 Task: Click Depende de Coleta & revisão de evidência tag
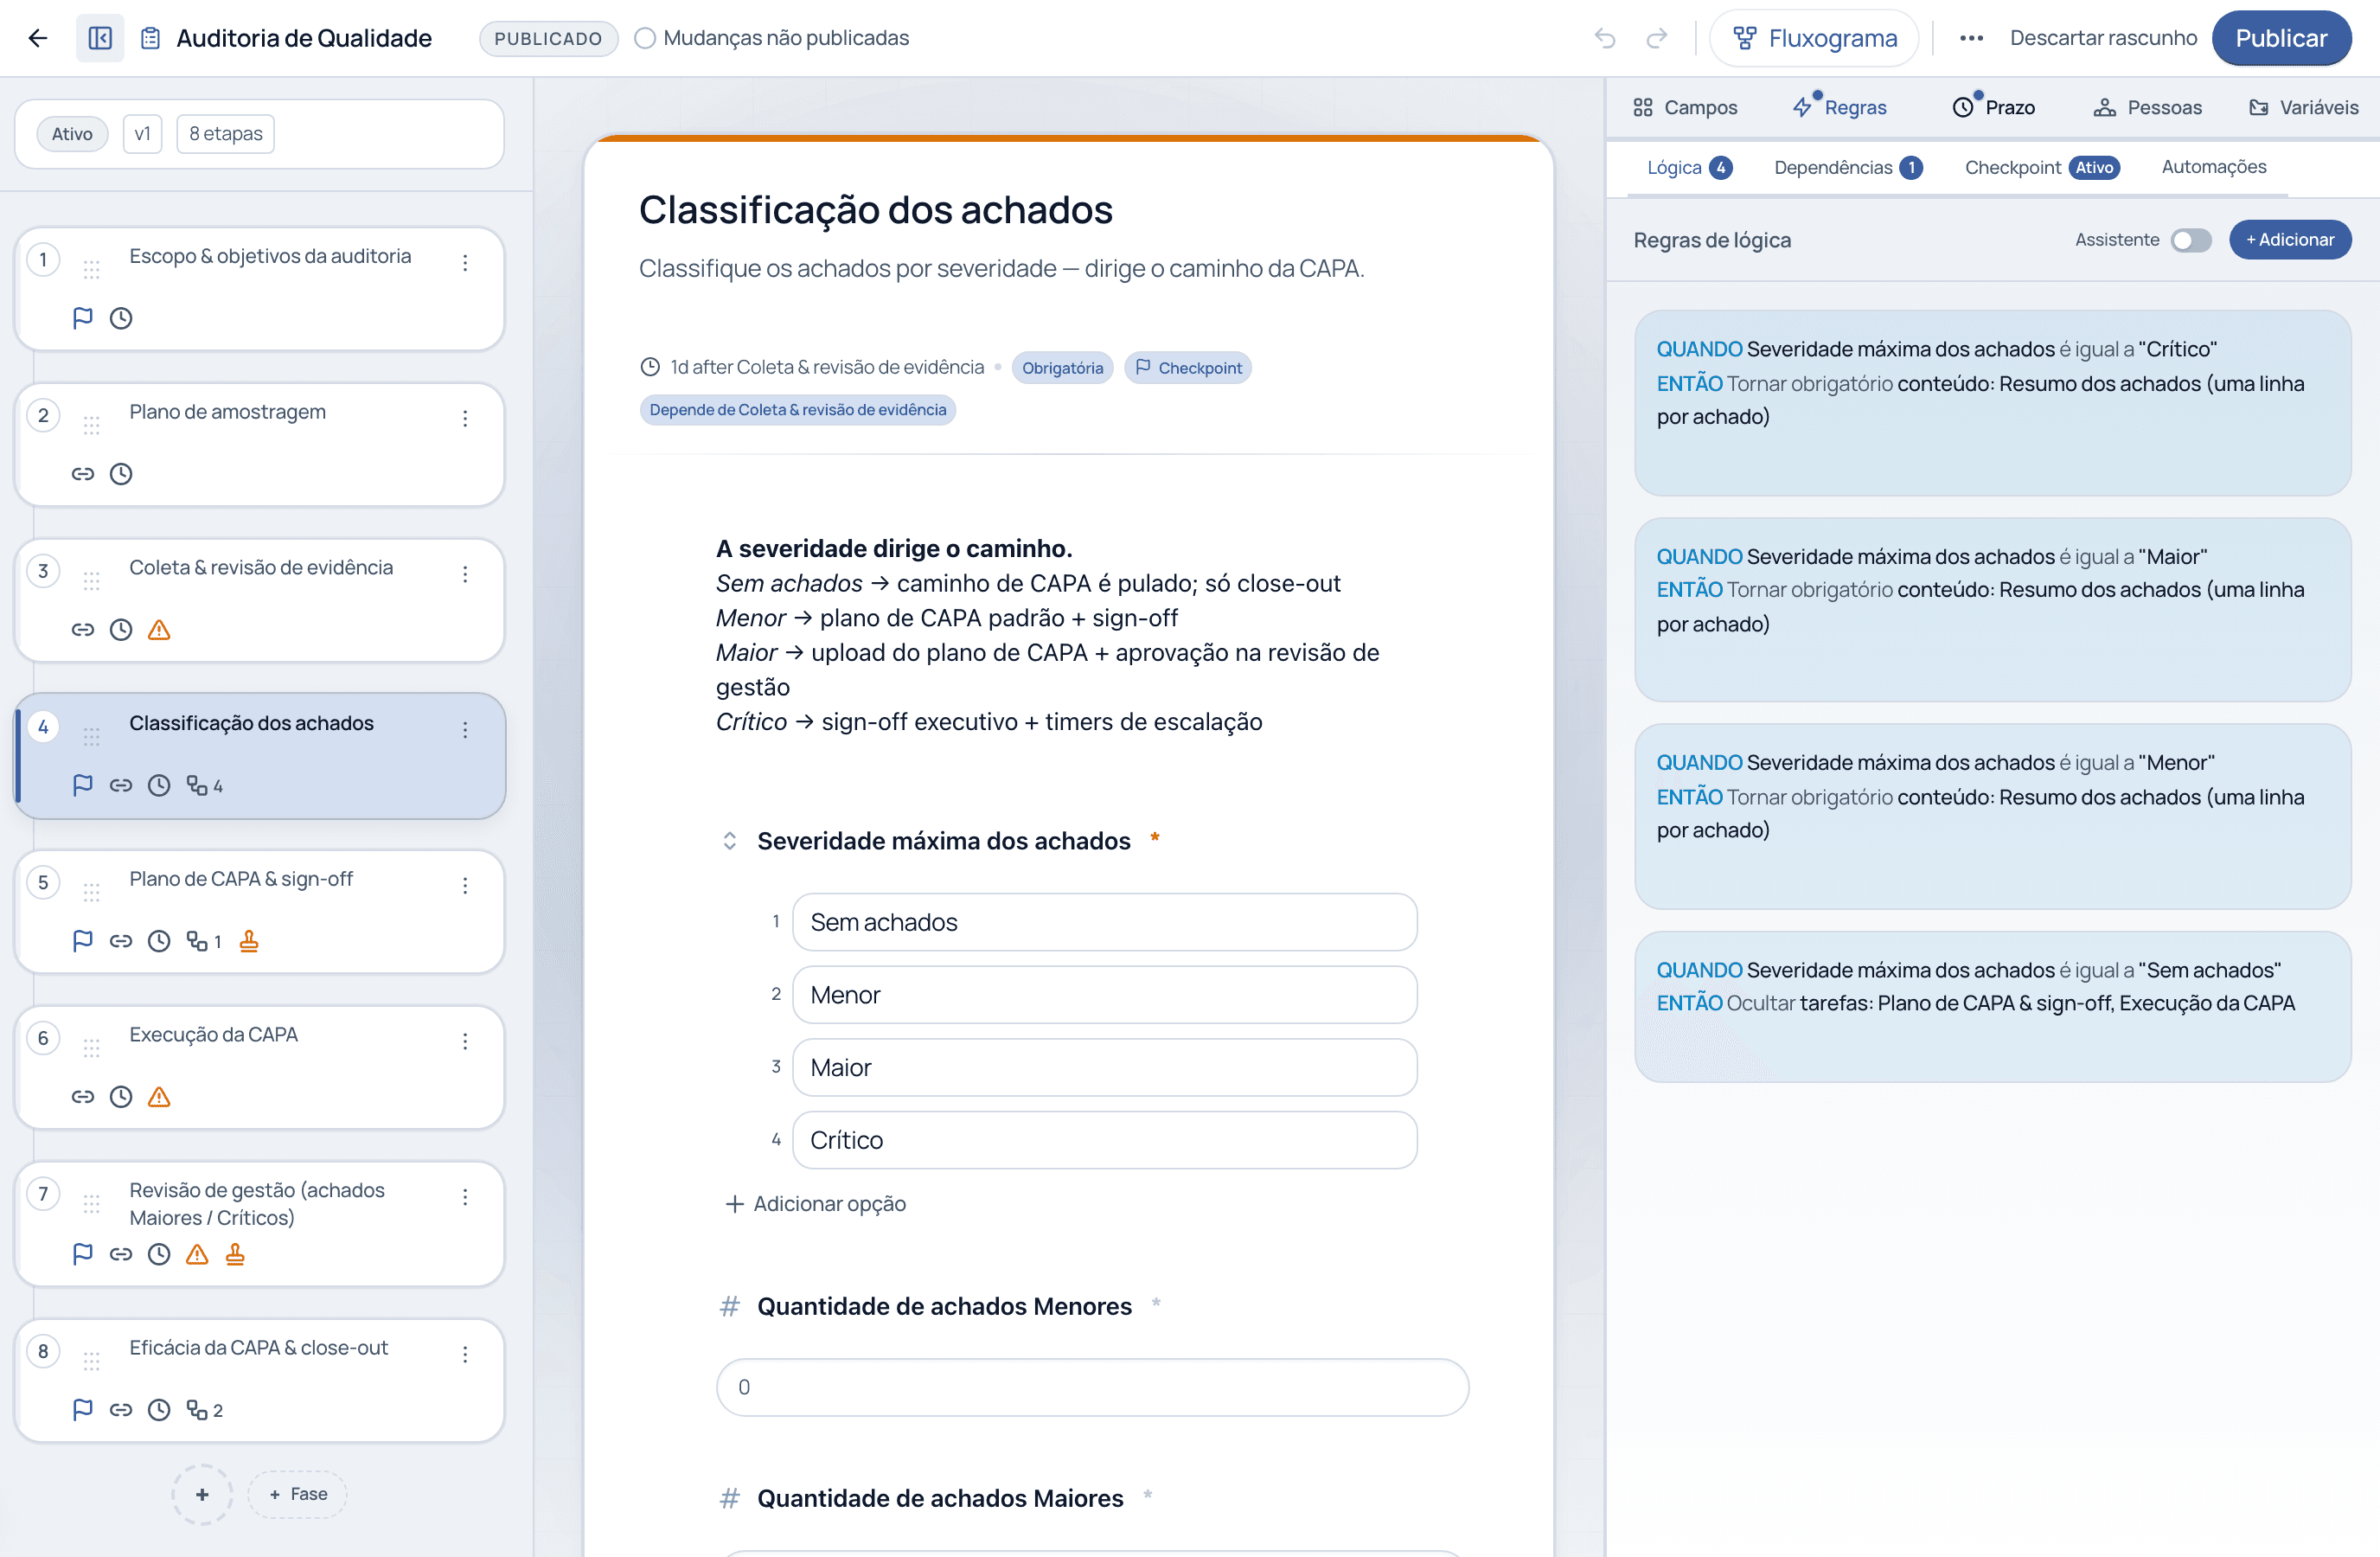pyautogui.click(x=797, y=410)
